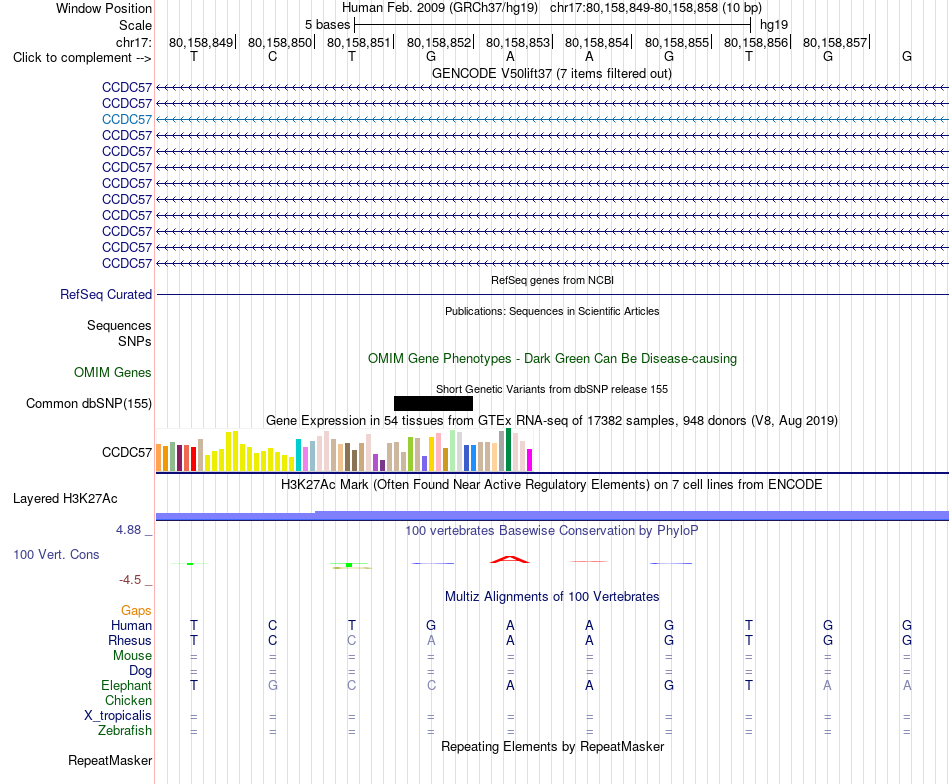Click 'Short Genetic Variants from dbSNP release 155'
950x784 pixels.
552,389
